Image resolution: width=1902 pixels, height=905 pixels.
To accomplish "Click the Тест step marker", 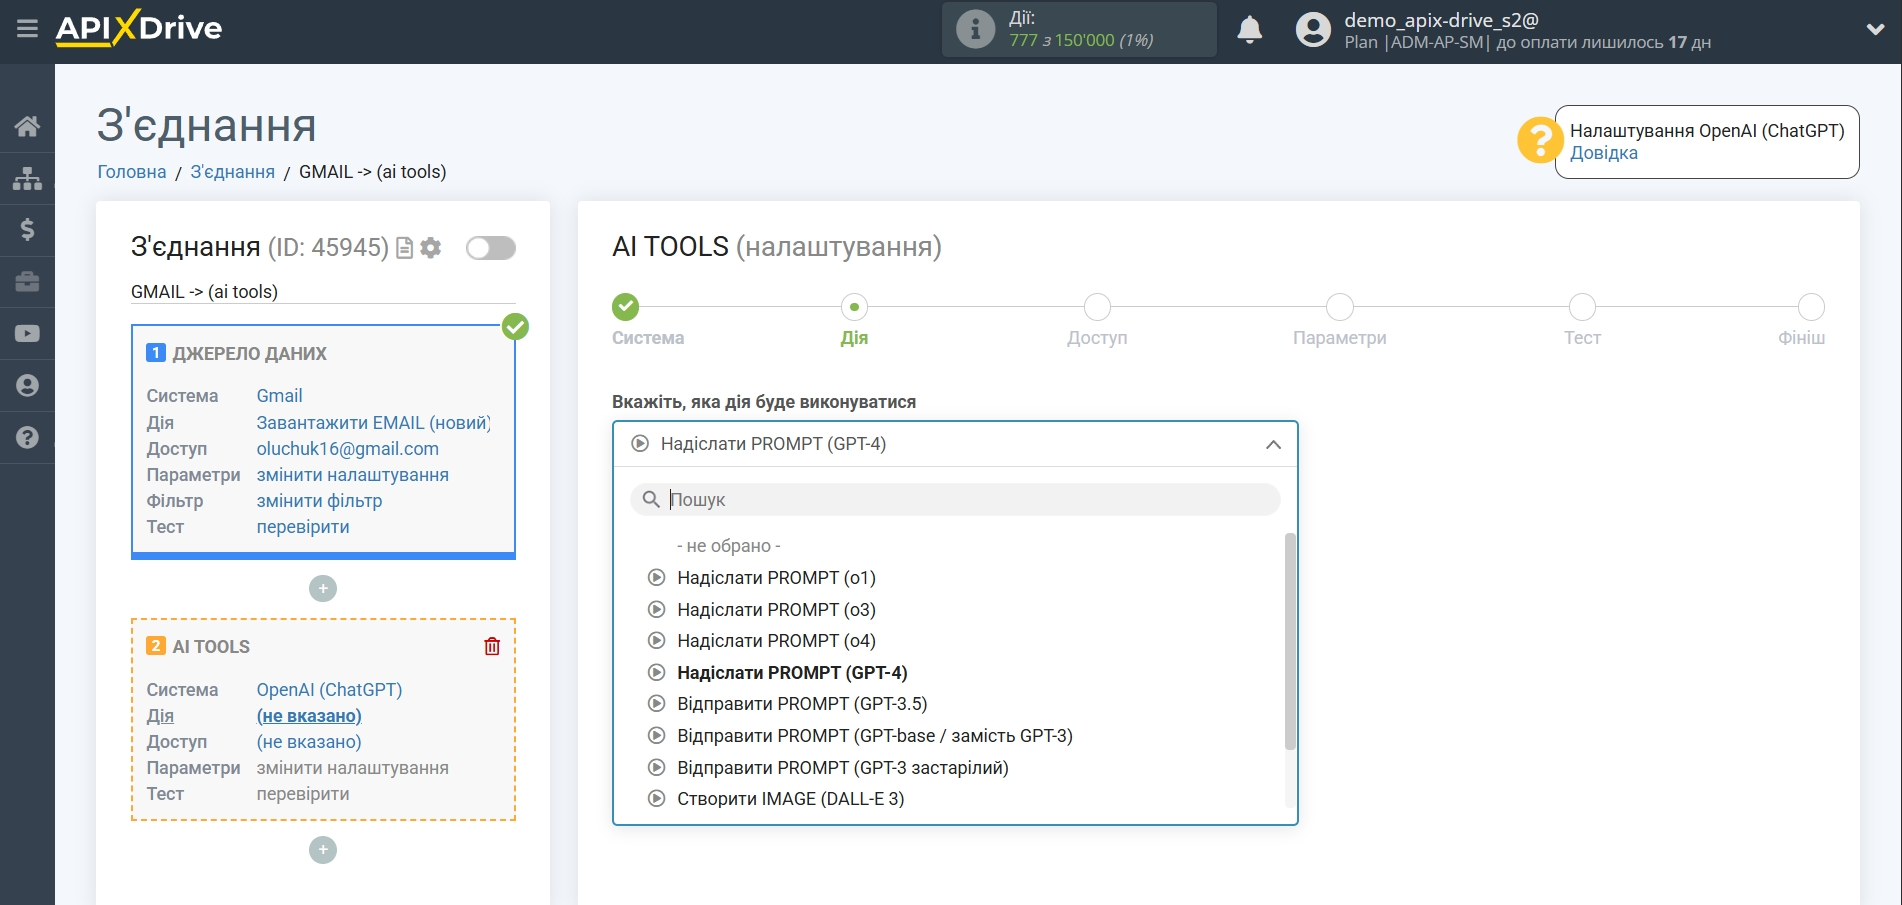I will point(1582,306).
